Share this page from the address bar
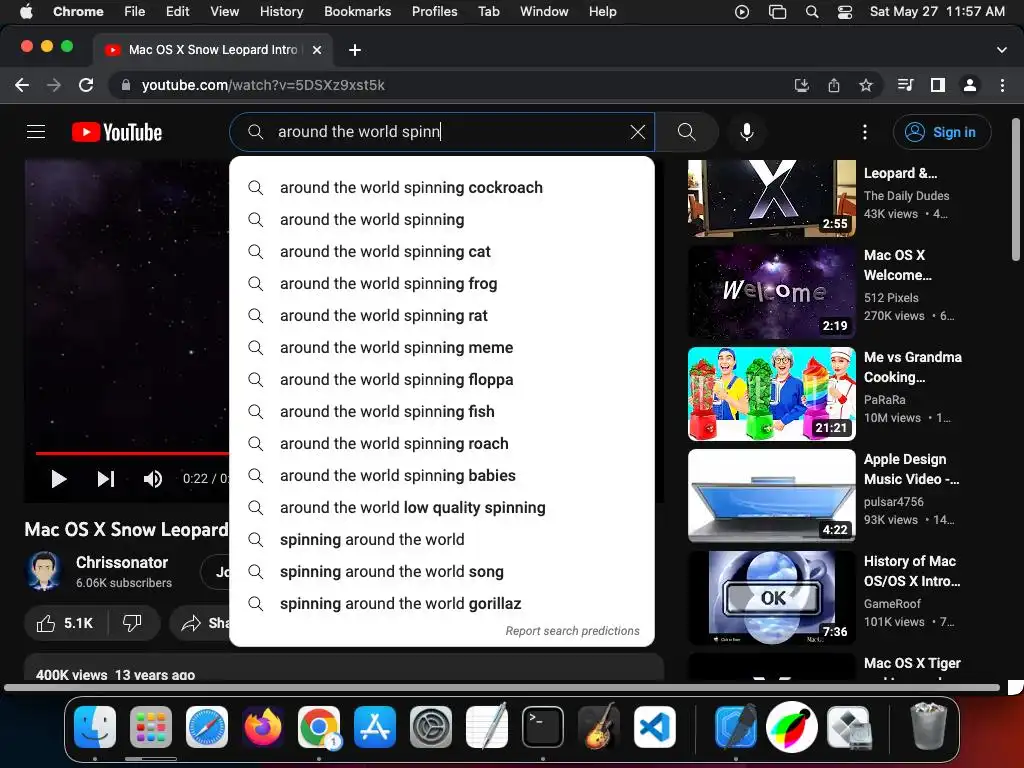The image size is (1024, 768). point(834,85)
